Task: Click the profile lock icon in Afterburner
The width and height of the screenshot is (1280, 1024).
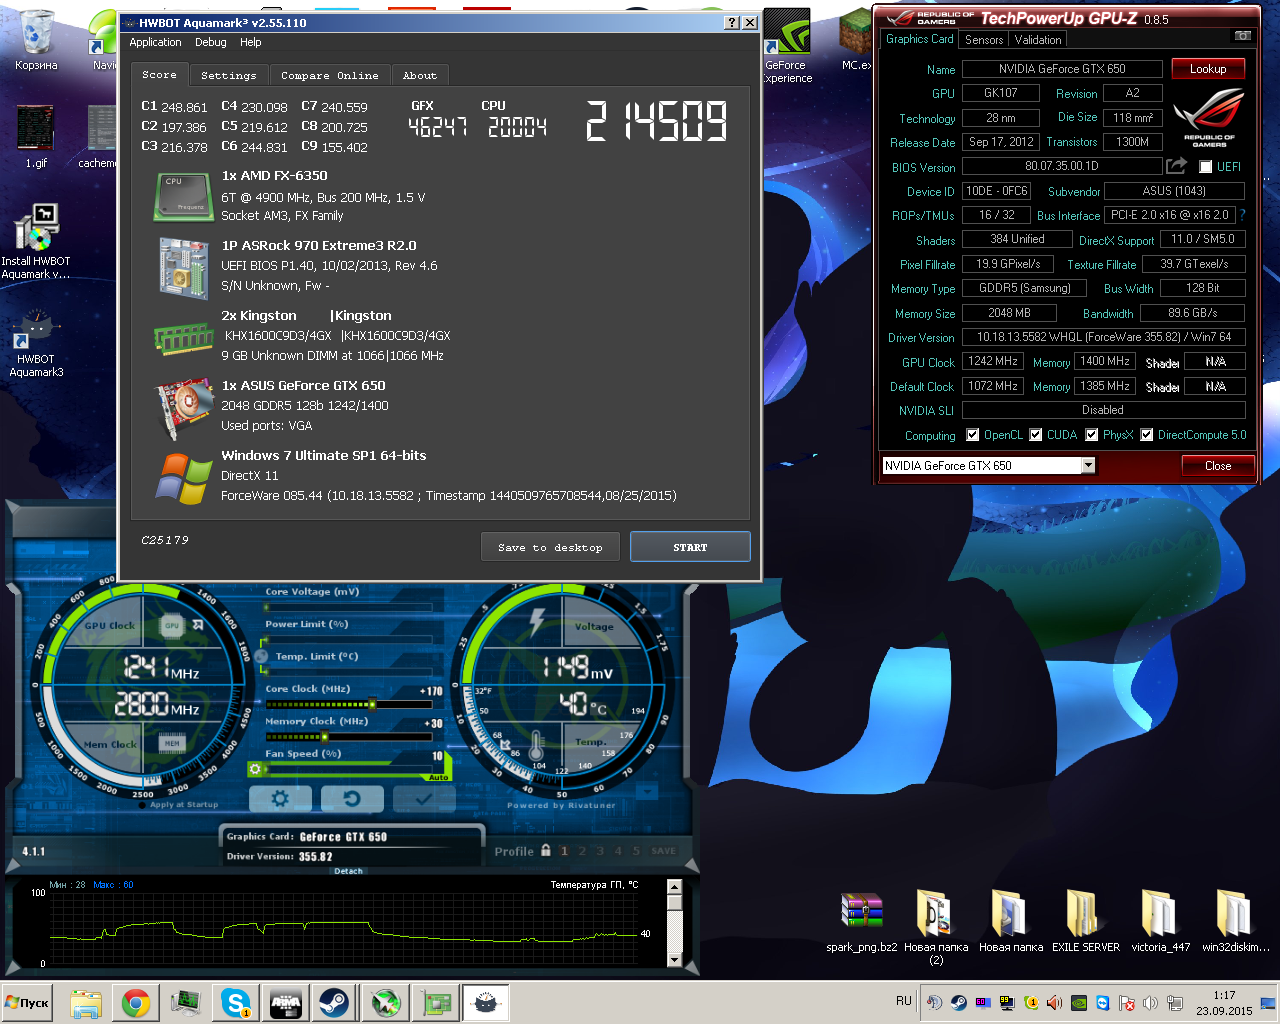Action: pos(546,850)
